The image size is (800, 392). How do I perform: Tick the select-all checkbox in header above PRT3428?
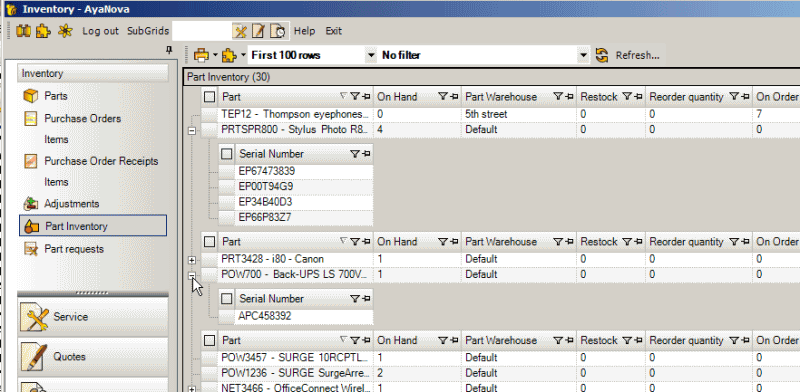coord(209,241)
